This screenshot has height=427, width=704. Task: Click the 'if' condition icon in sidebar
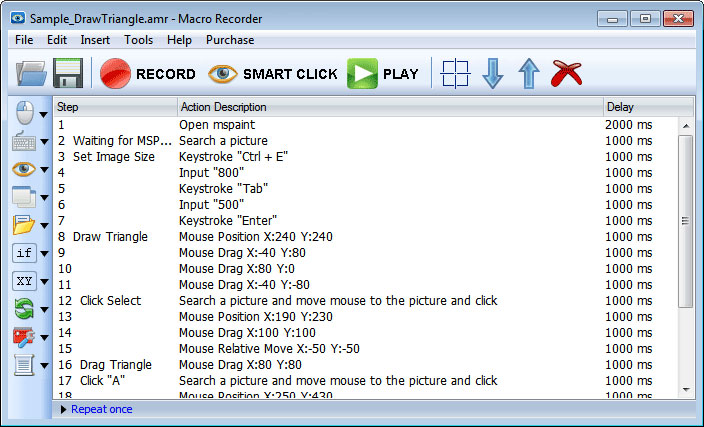coord(24,253)
